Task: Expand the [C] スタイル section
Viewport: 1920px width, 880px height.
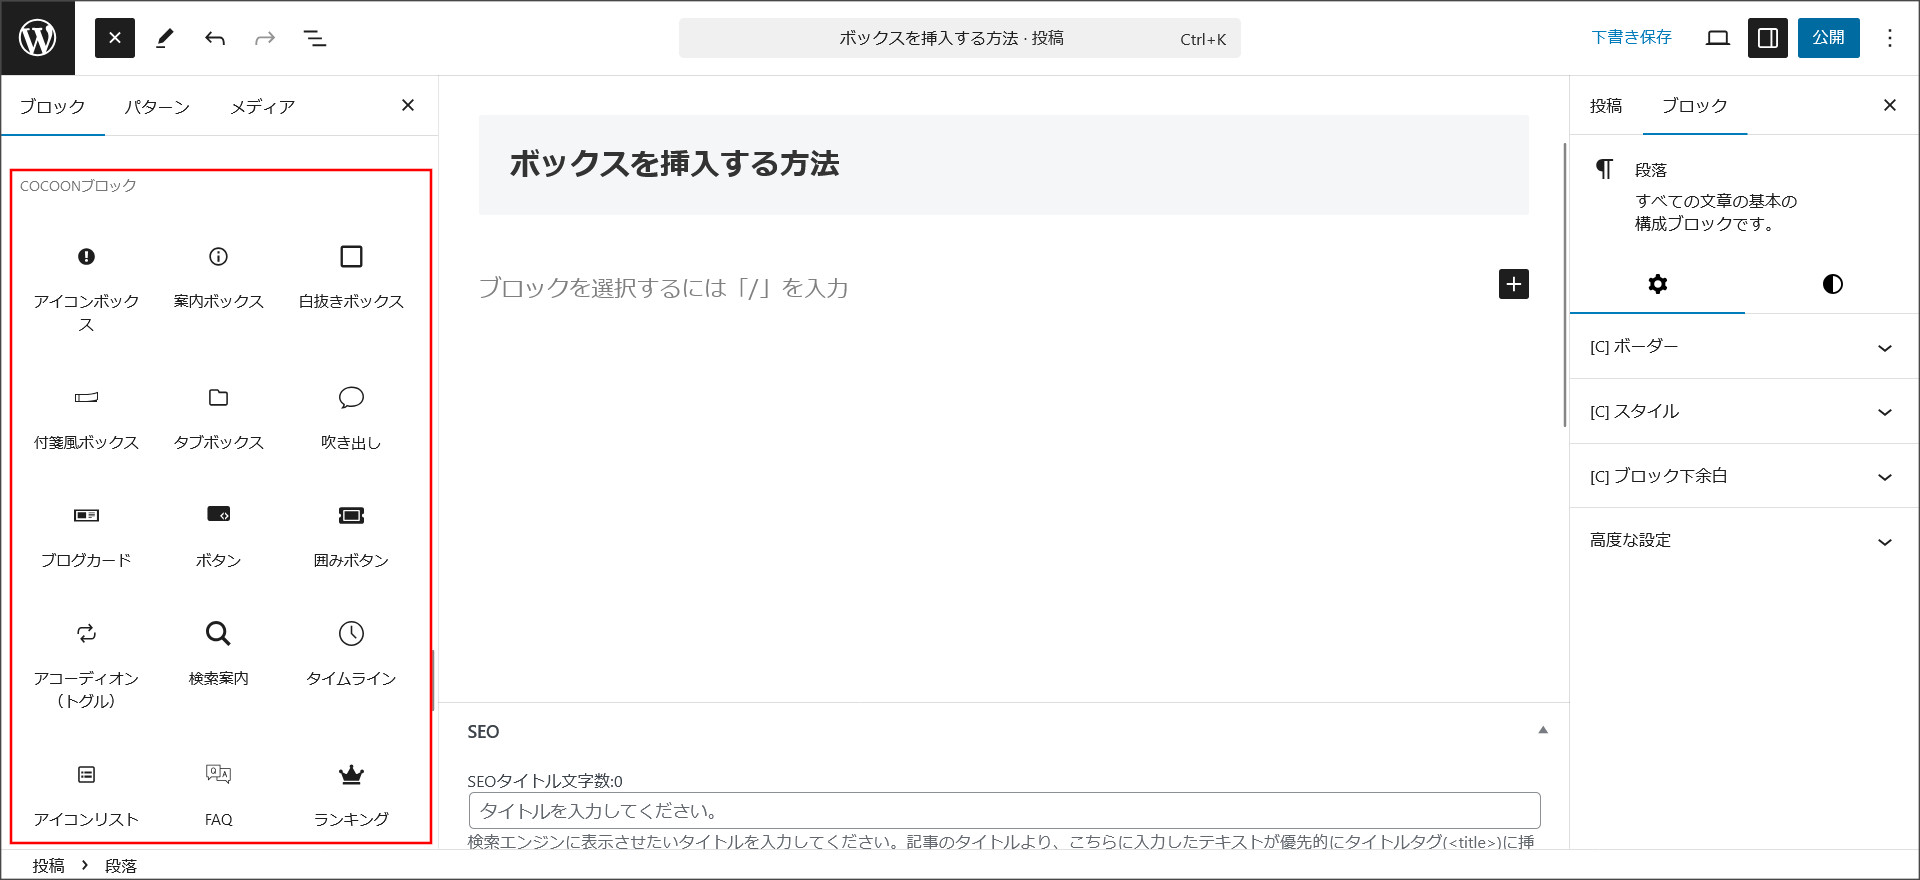Action: 1740,412
